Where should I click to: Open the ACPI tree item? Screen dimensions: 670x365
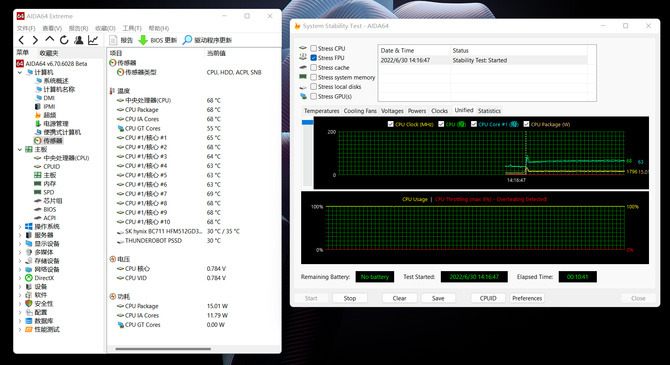pos(45,218)
